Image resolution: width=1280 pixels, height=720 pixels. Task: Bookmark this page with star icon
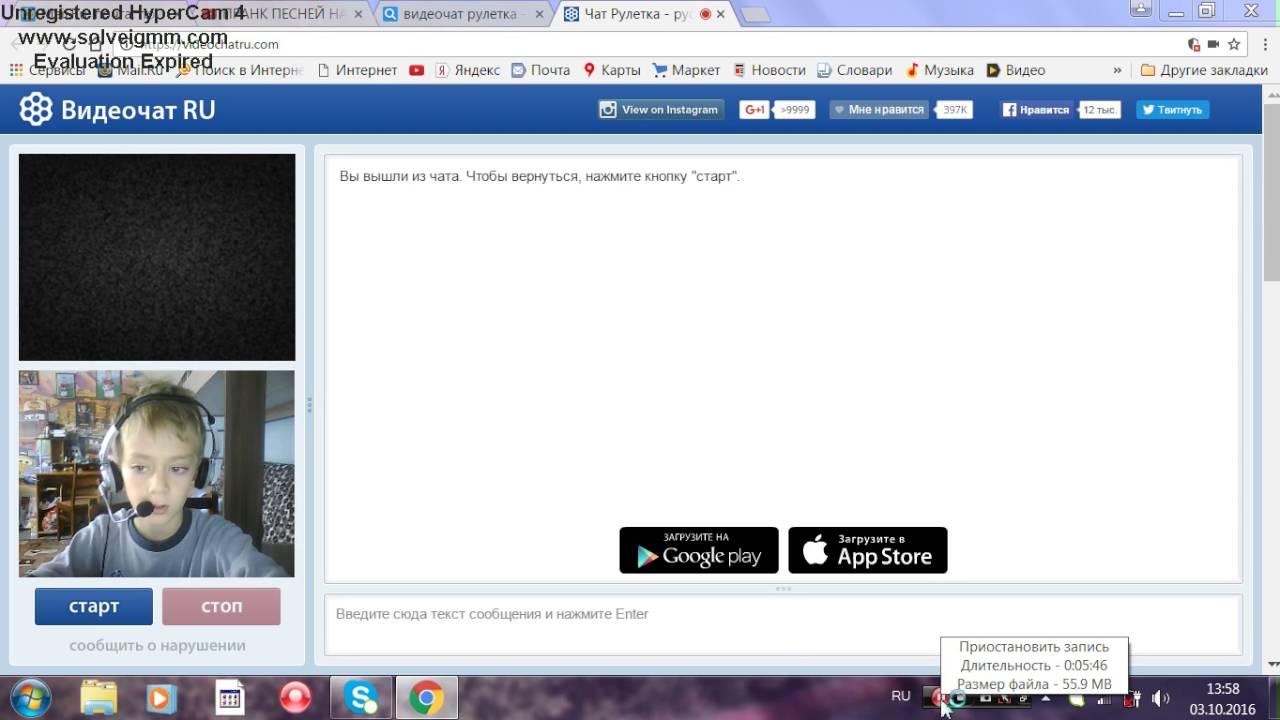[1234, 44]
